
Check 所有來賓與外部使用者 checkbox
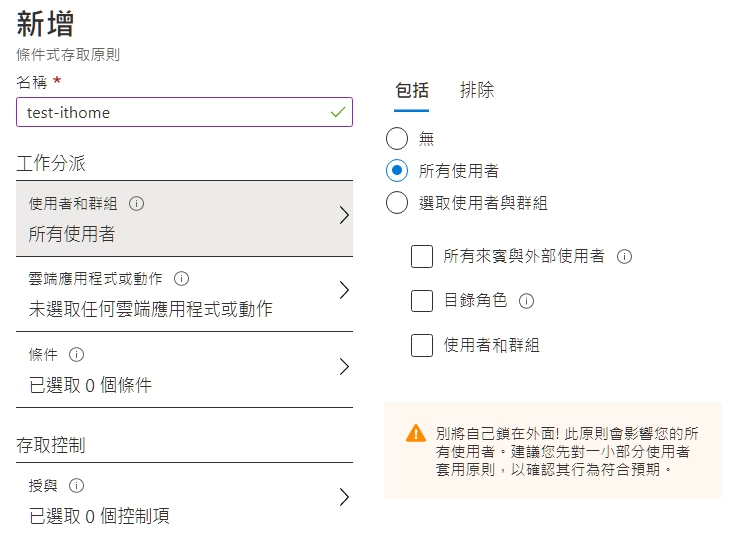(422, 256)
